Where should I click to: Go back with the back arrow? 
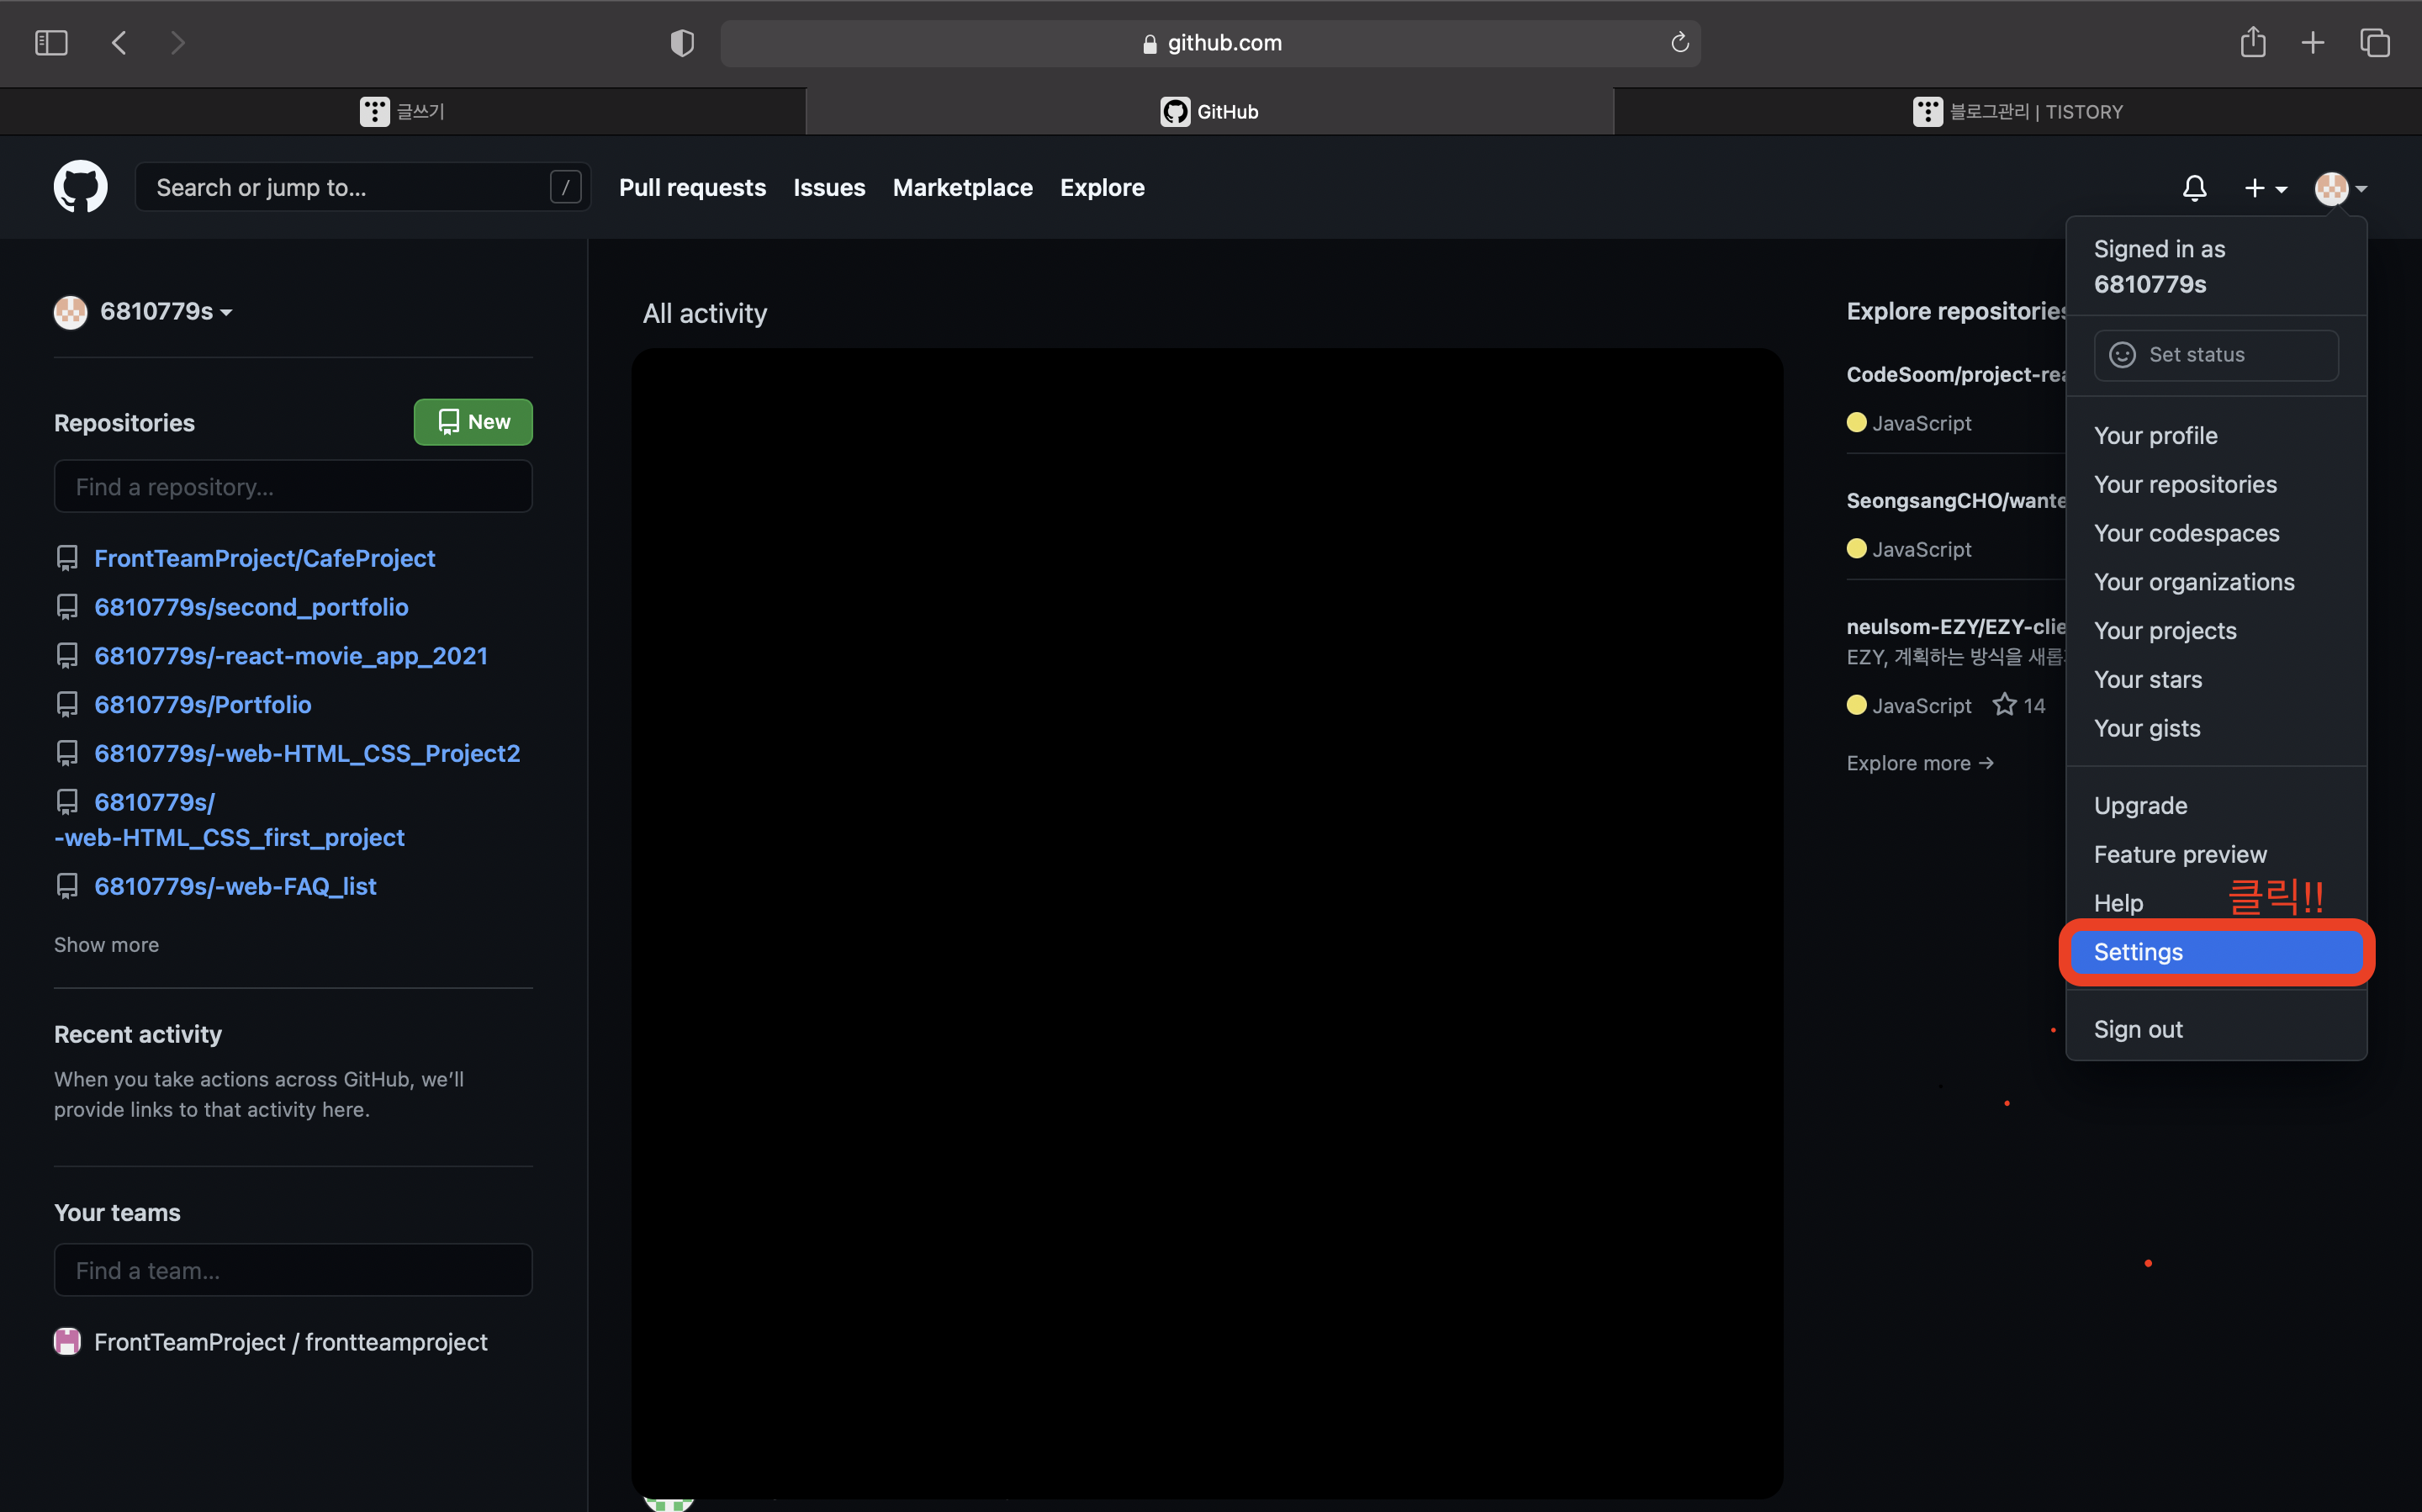coord(119,43)
